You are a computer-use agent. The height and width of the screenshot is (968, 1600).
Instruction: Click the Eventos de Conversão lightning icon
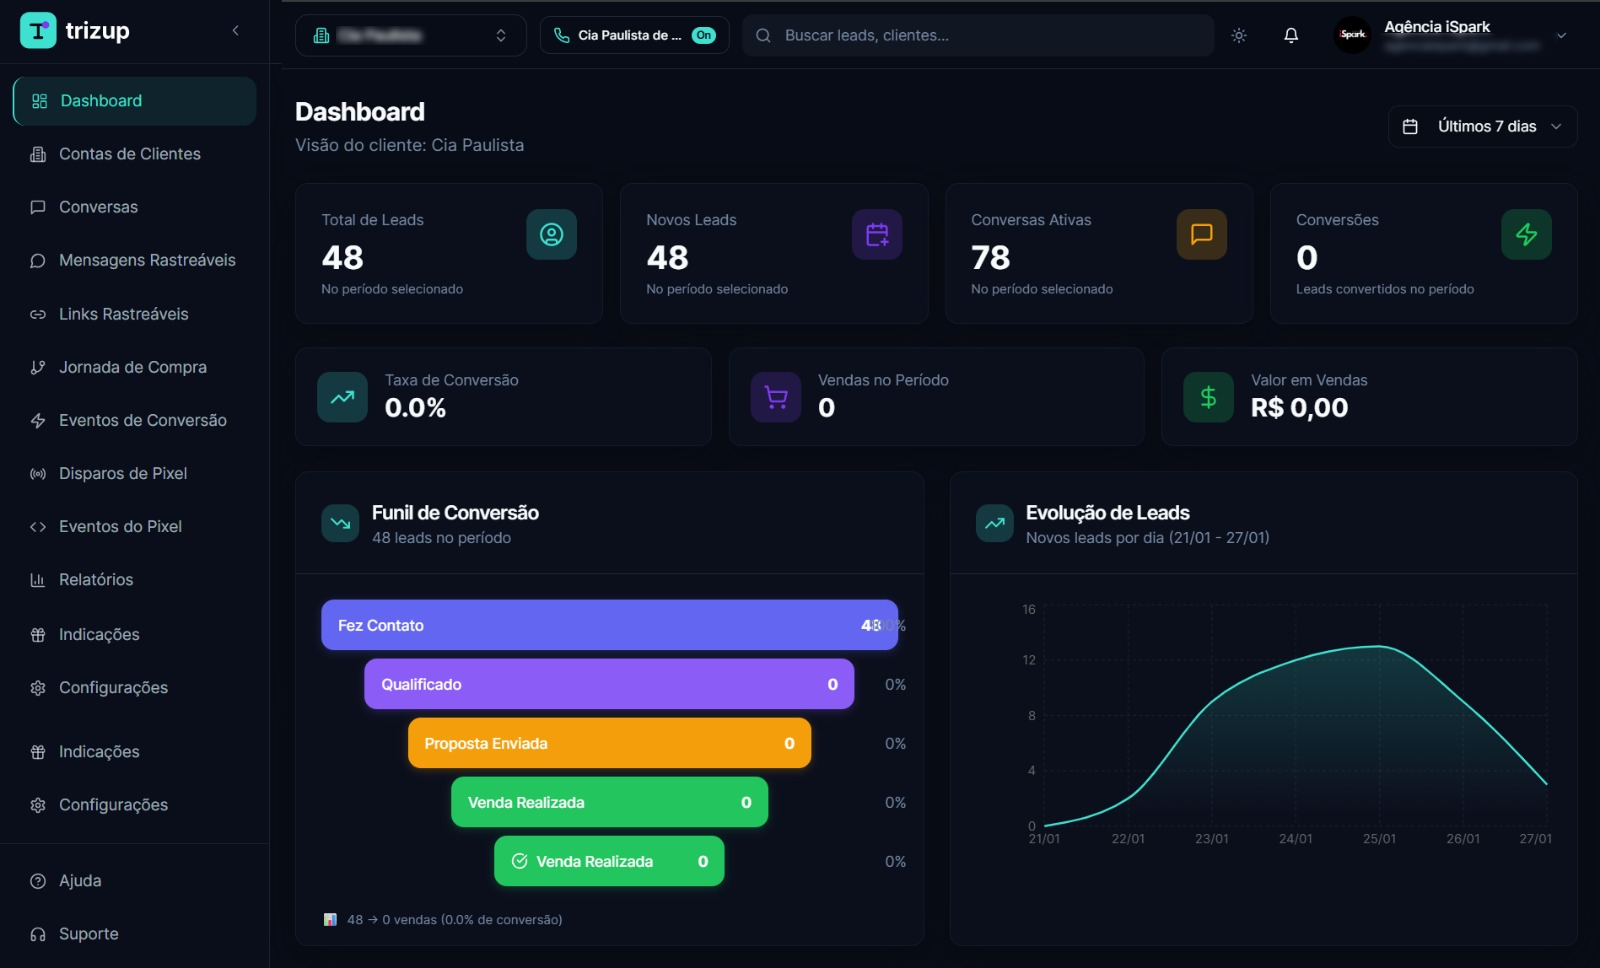click(x=38, y=420)
